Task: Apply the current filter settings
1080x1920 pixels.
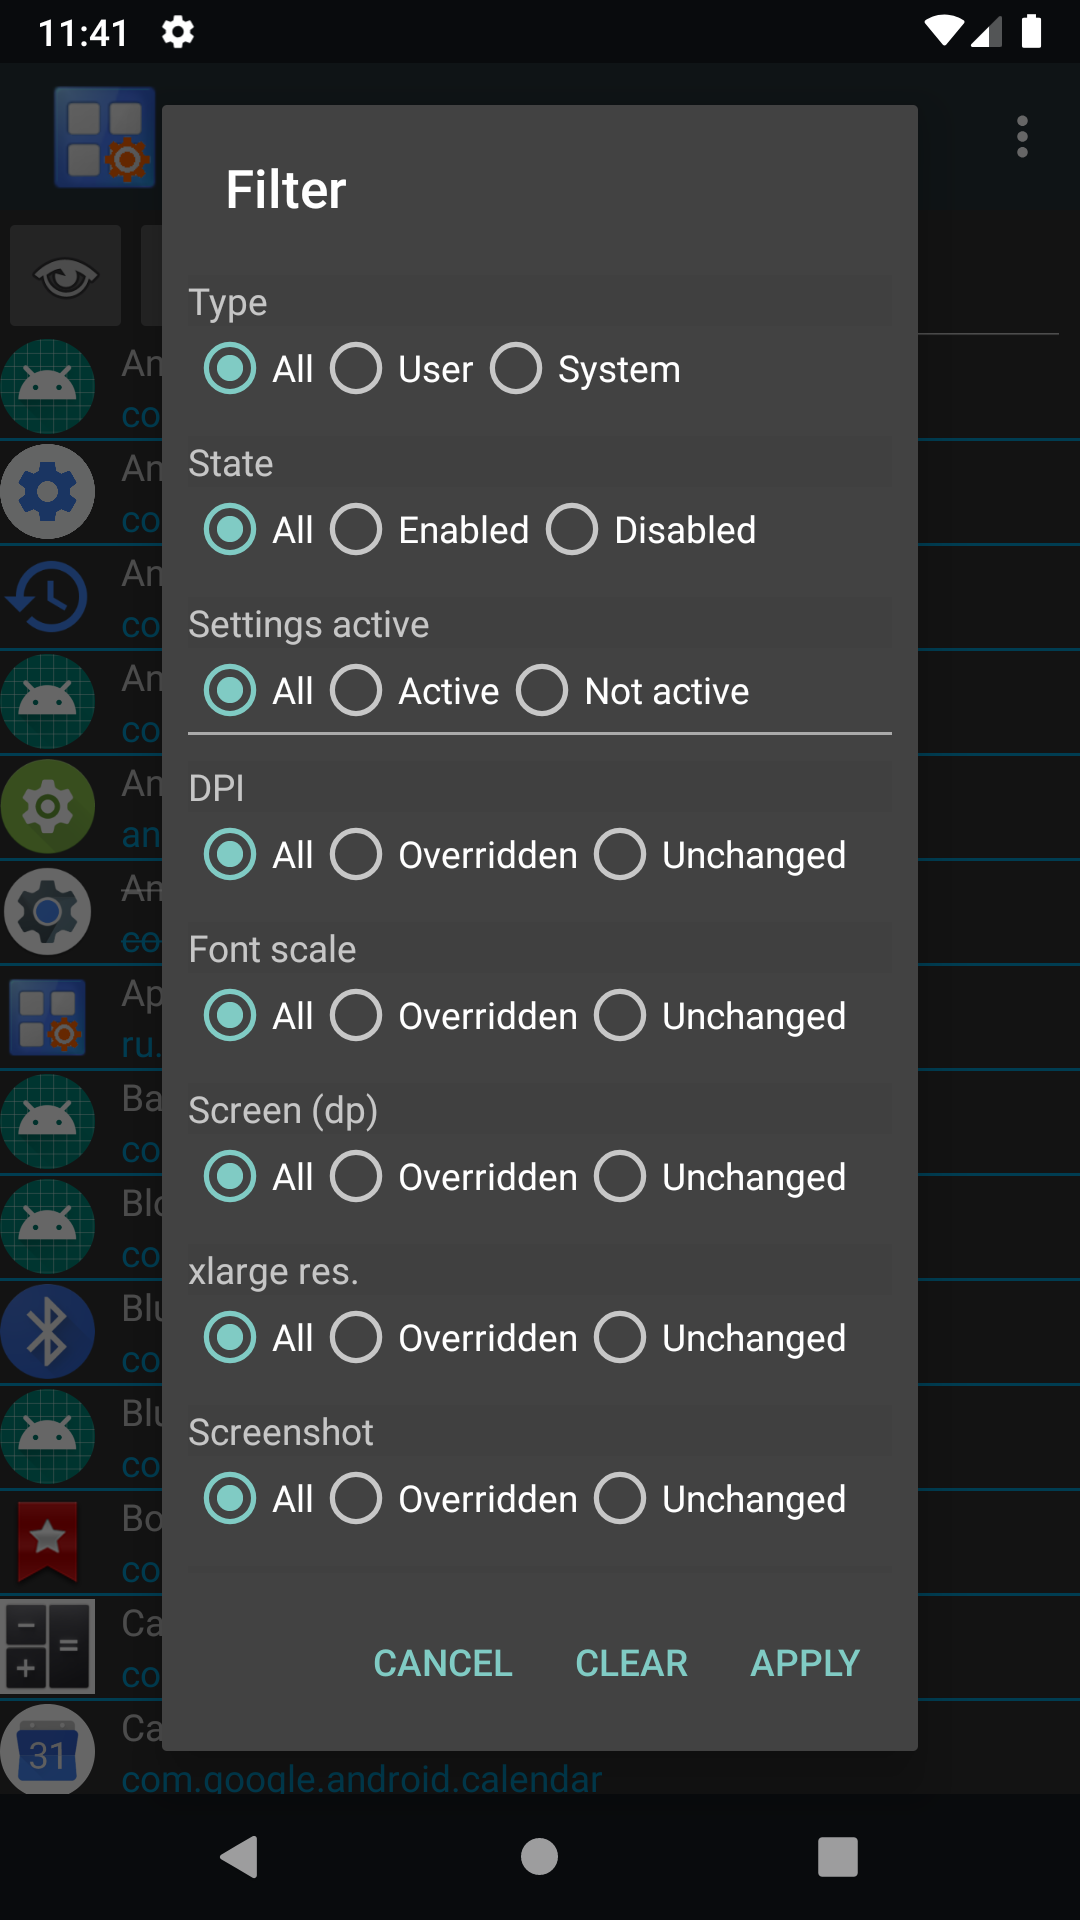Action: pos(804,1662)
